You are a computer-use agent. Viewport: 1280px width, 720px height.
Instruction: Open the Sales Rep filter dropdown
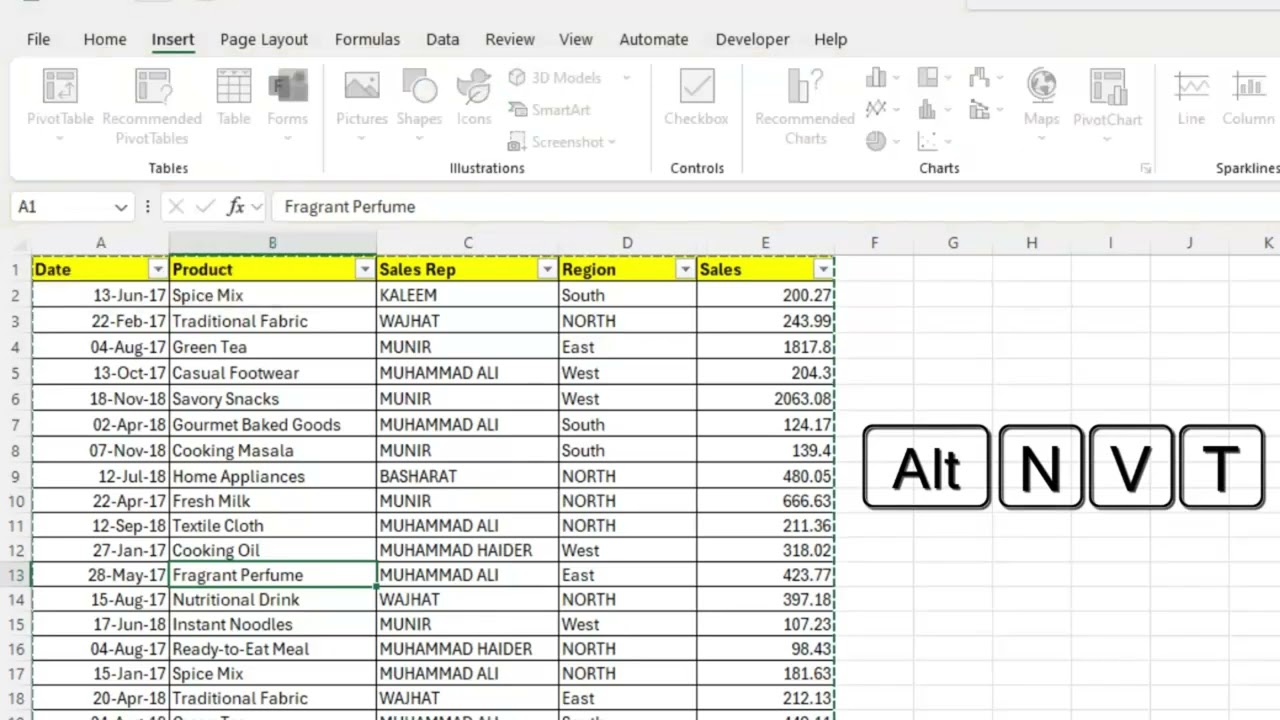(x=547, y=270)
